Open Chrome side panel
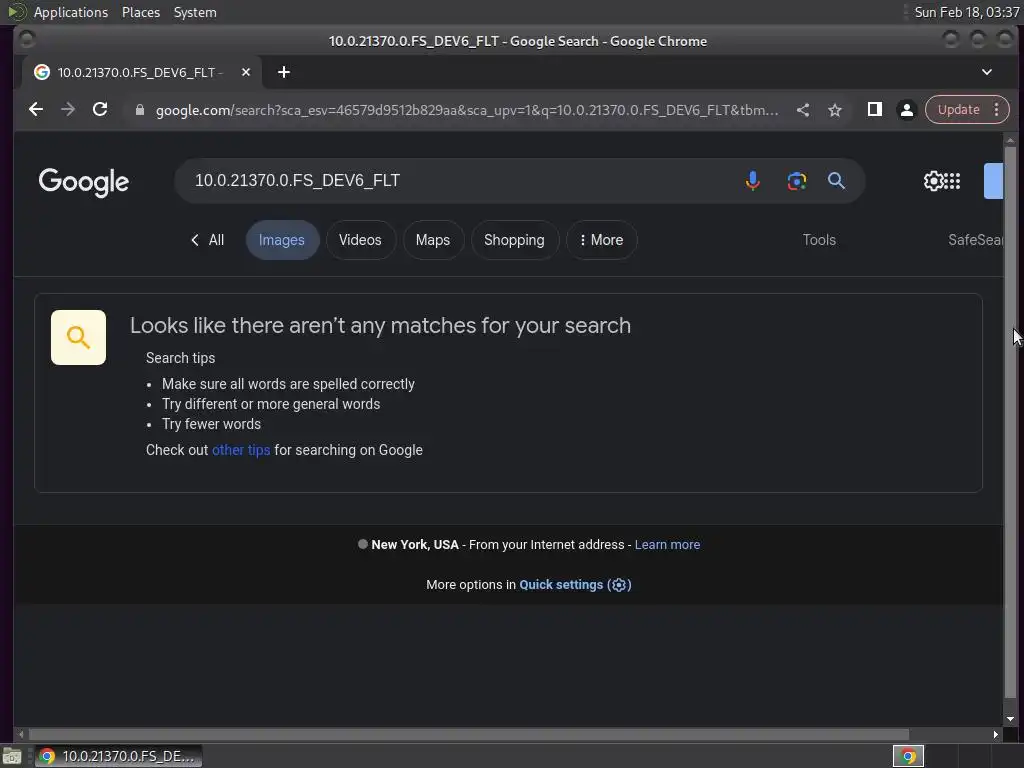 click(874, 110)
